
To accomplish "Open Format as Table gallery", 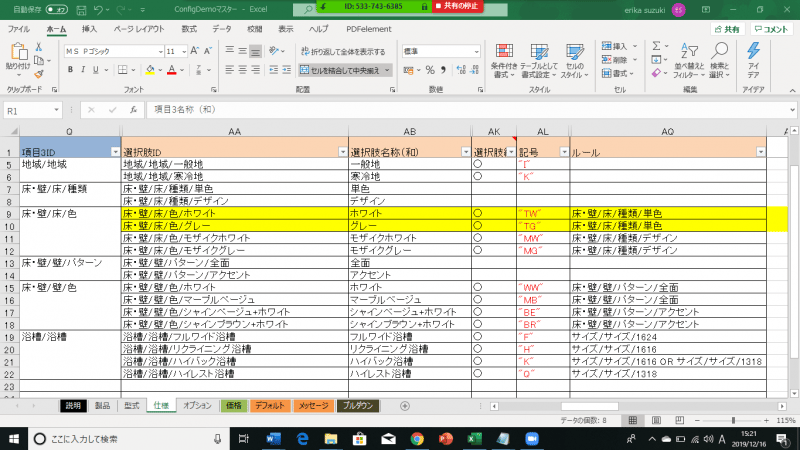I will (x=539, y=61).
